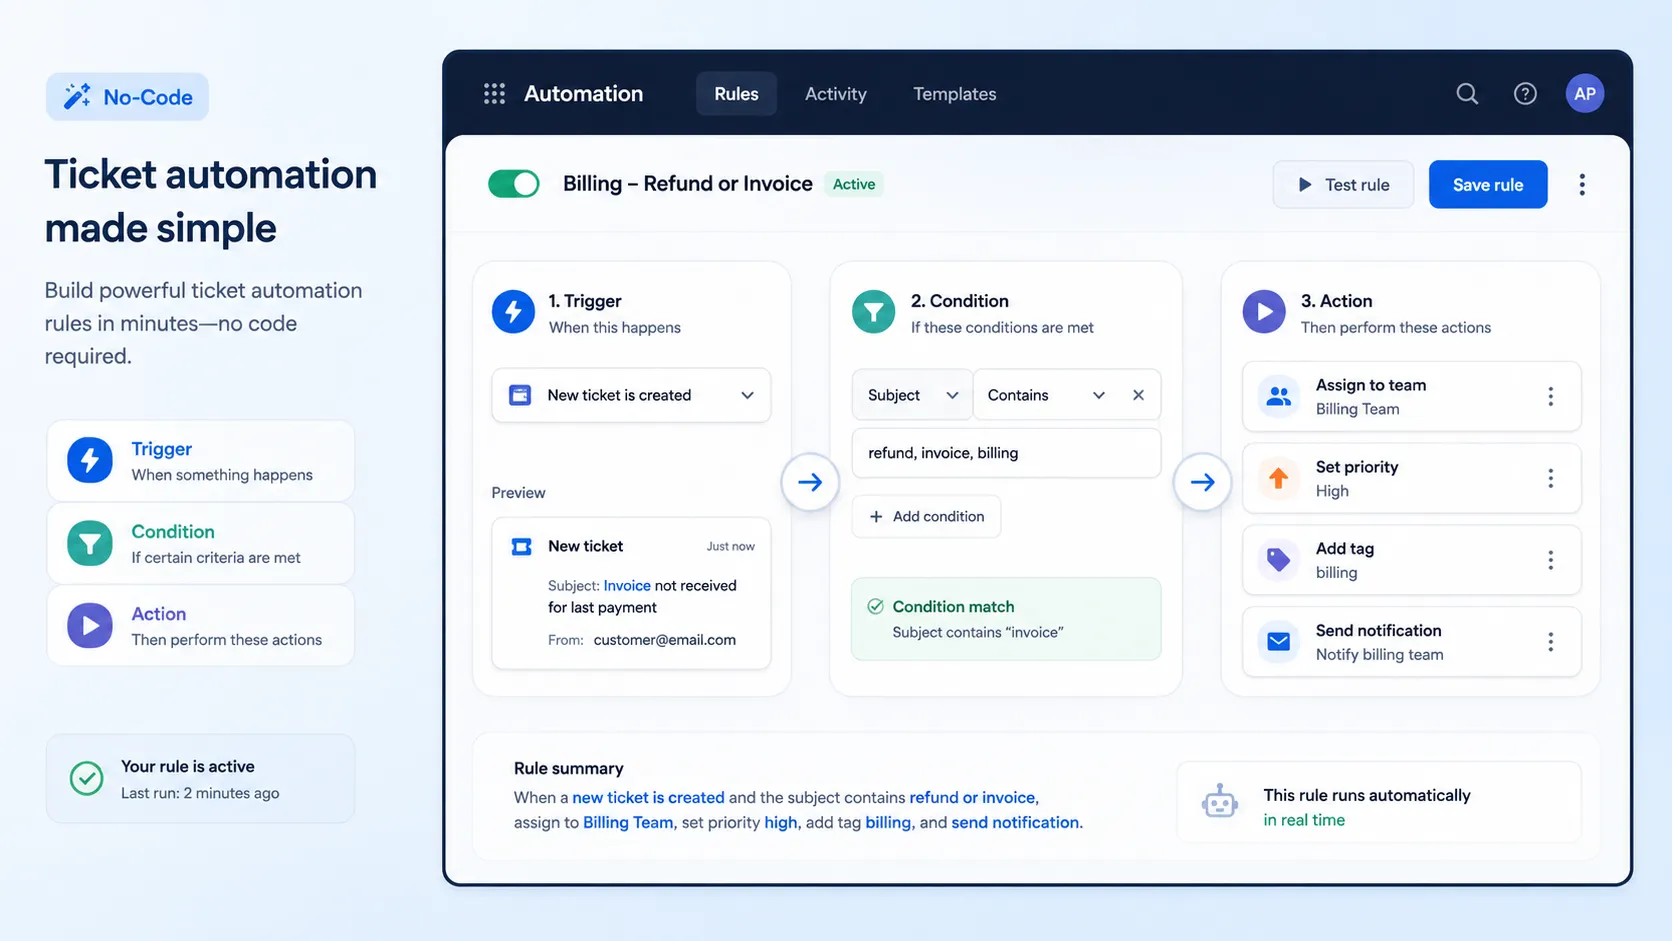Click the tag icon on Add tag
The width and height of the screenshot is (1672, 941).
1279,561
